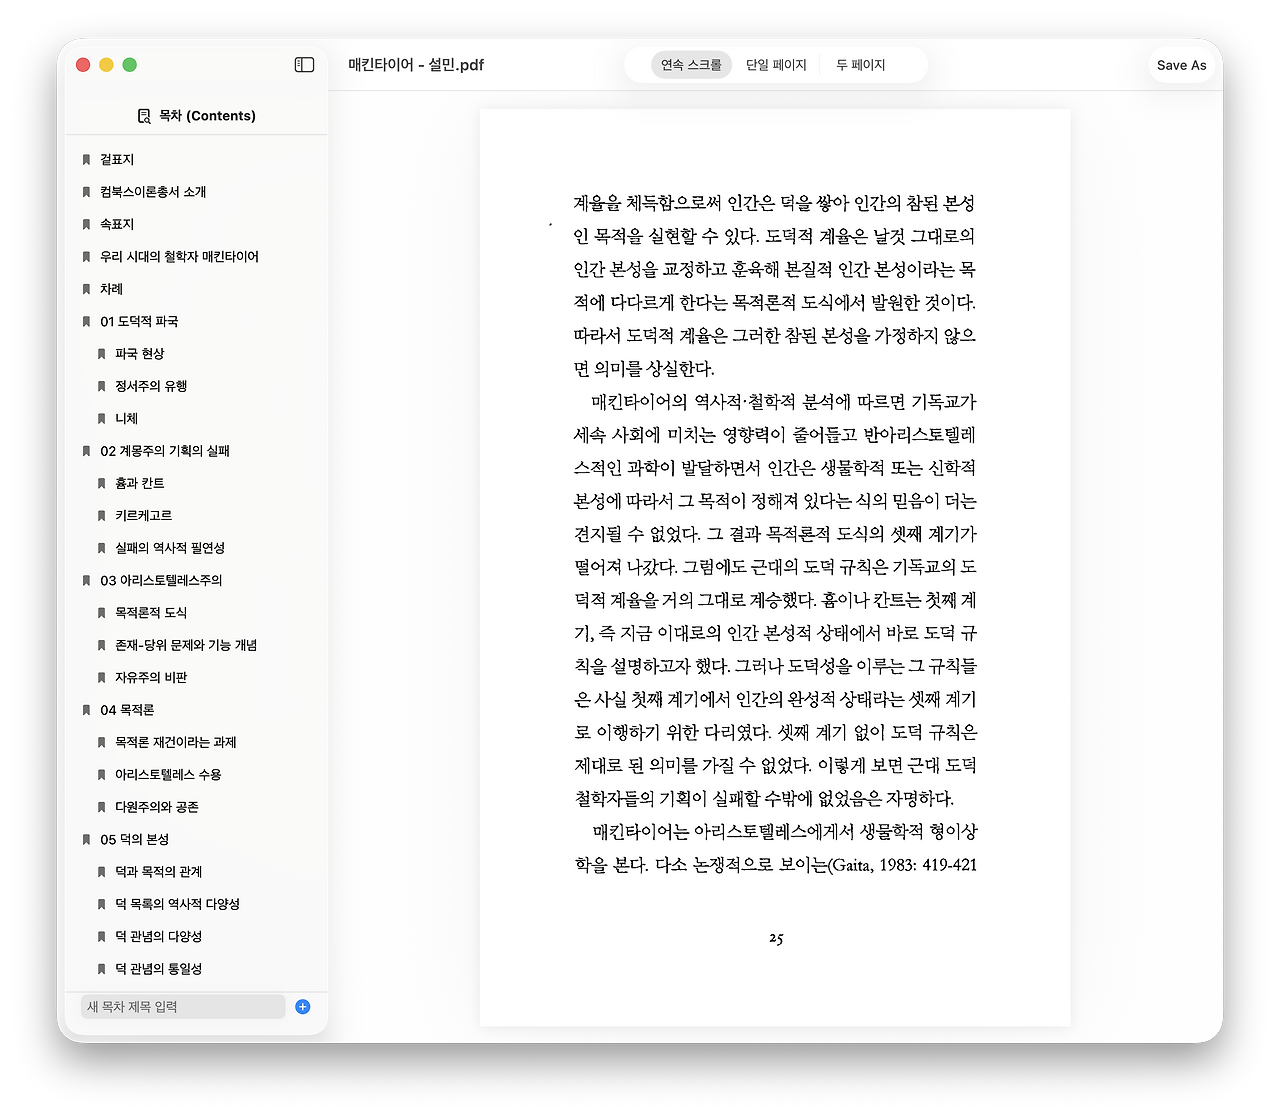The height and width of the screenshot is (1118, 1280).
Task: Click bookmark icon beside 02 계몽주의 기획의 실패
Action: tap(86, 451)
